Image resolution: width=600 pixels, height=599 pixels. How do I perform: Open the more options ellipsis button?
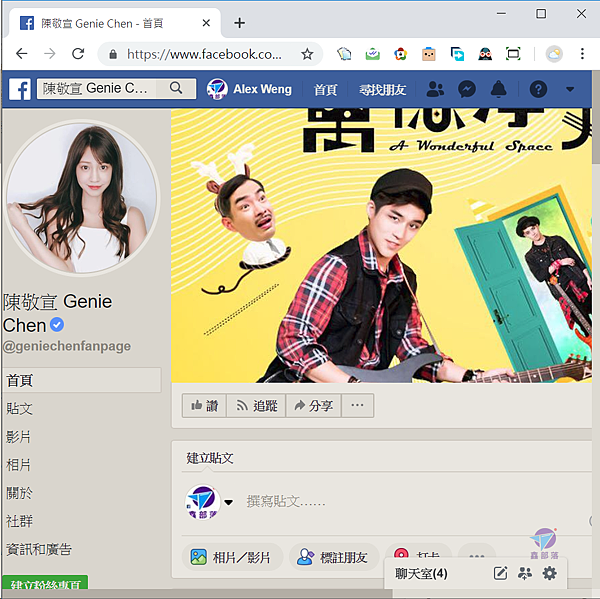(x=357, y=405)
